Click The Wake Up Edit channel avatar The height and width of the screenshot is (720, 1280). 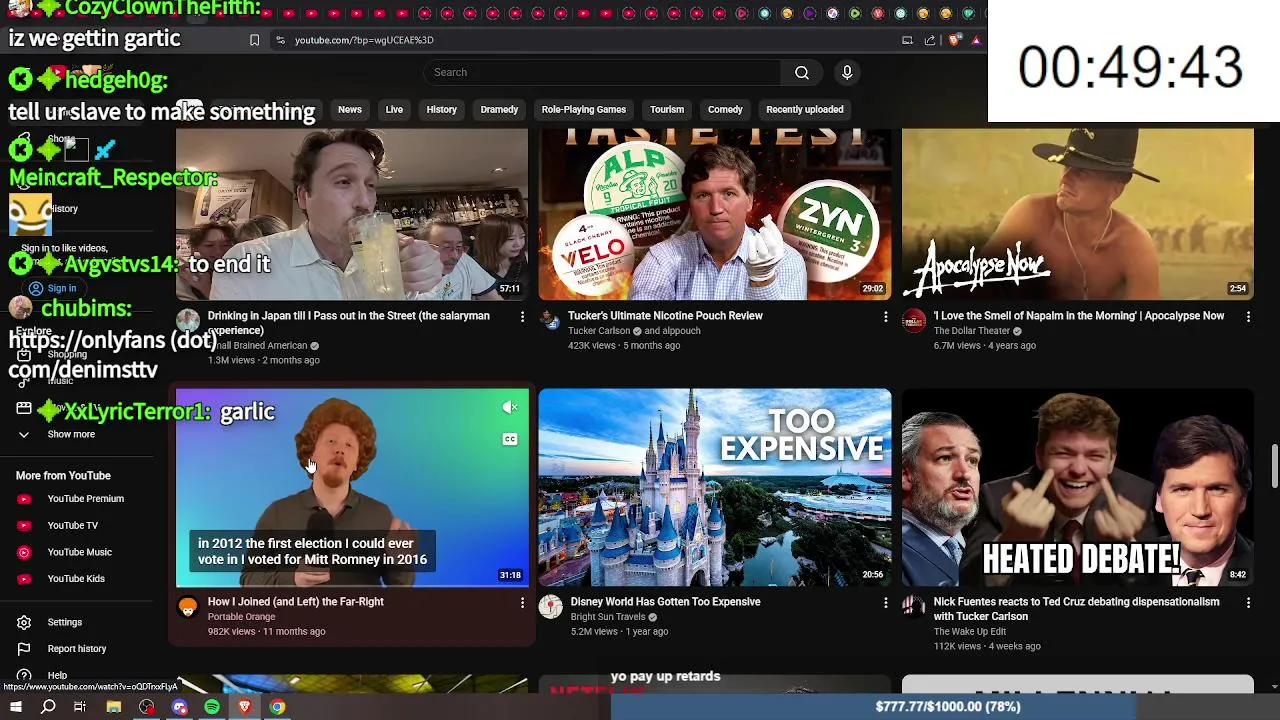[x=914, y=607]
